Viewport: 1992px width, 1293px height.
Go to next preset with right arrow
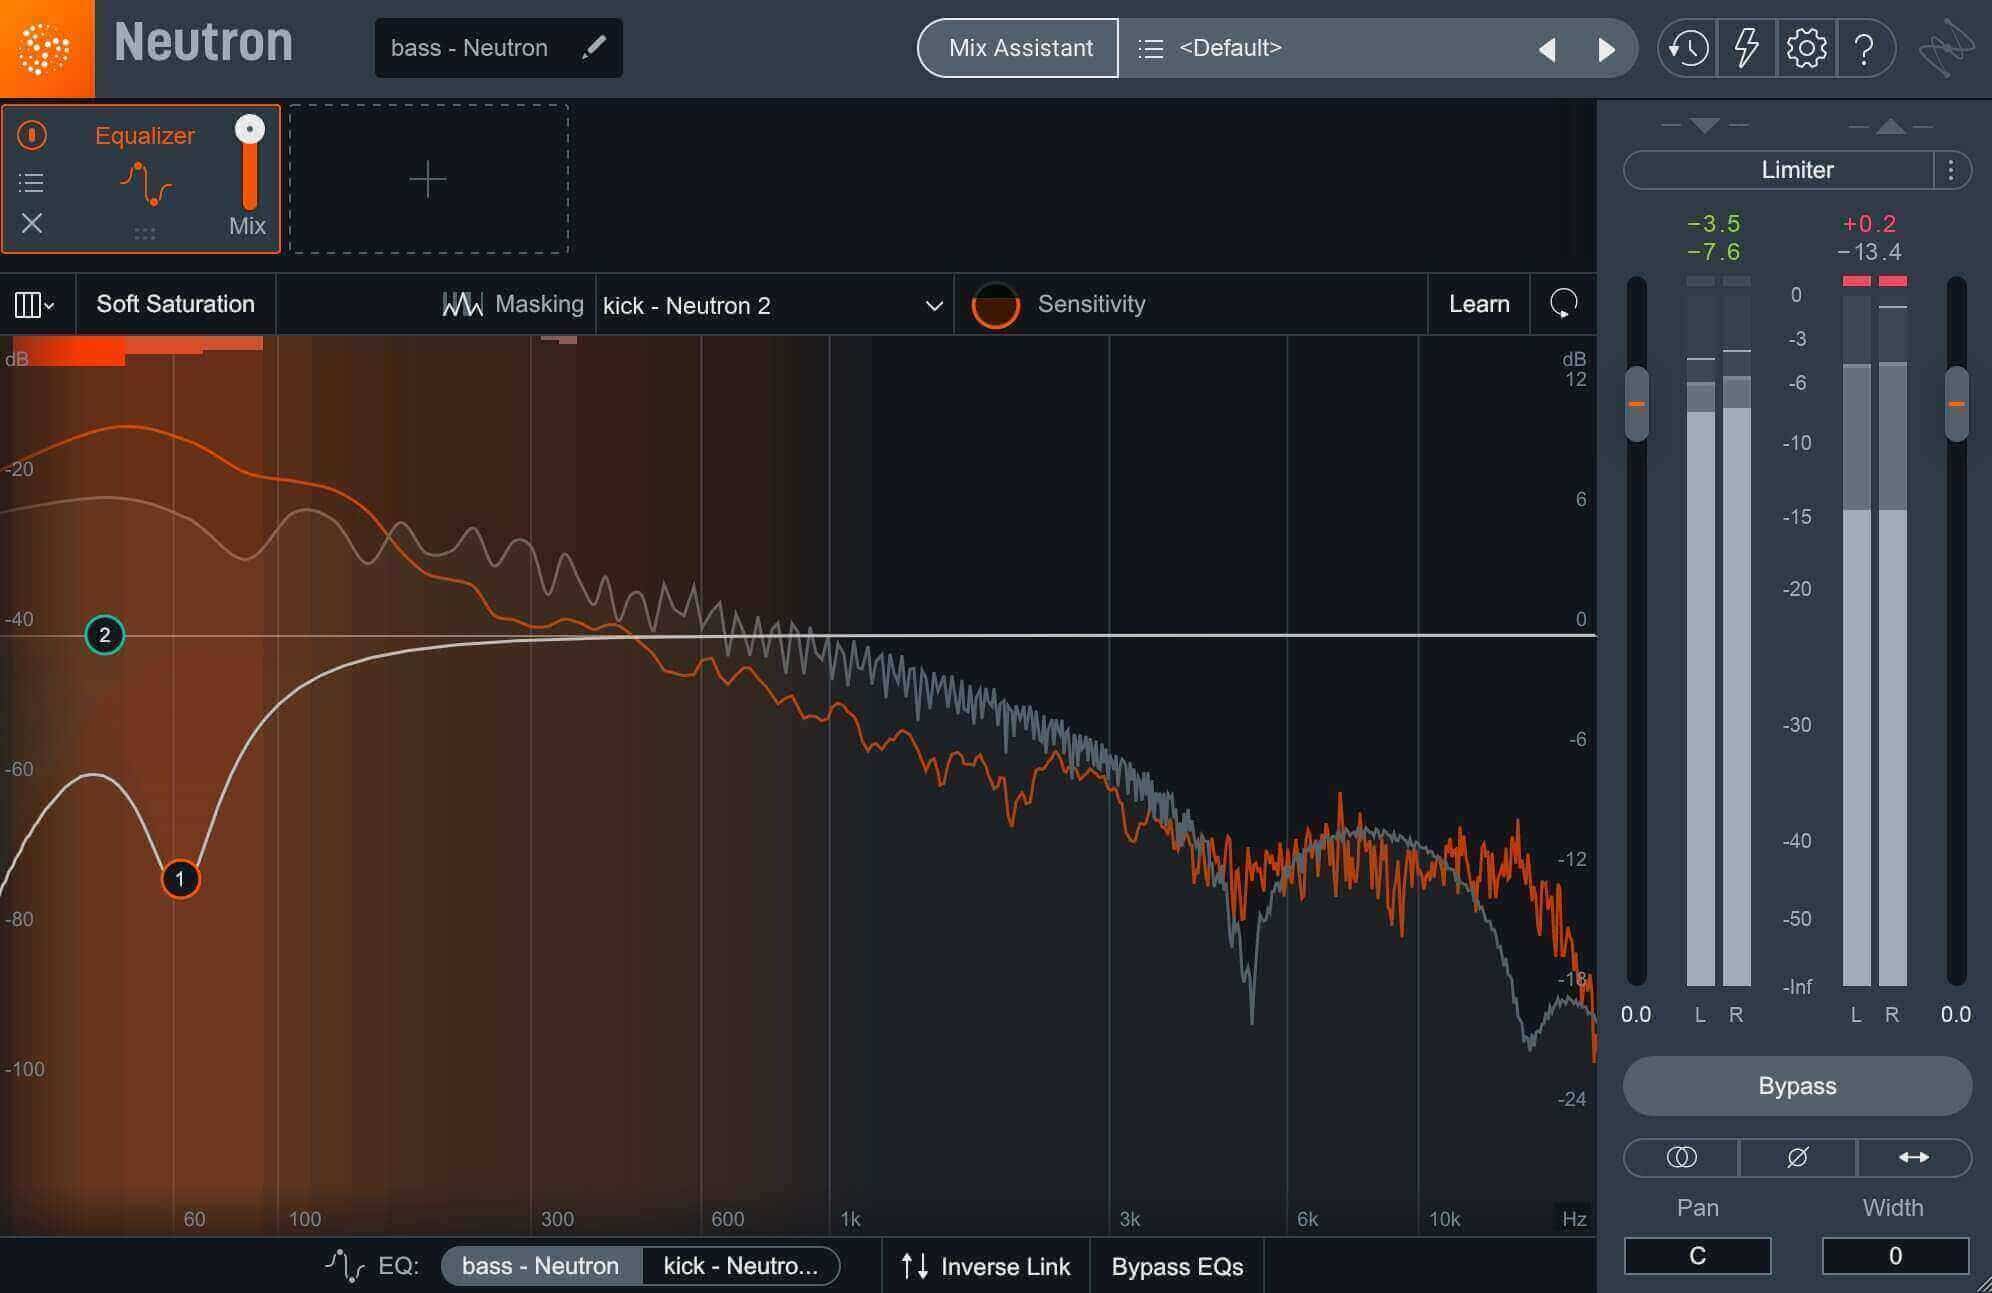1606,49
